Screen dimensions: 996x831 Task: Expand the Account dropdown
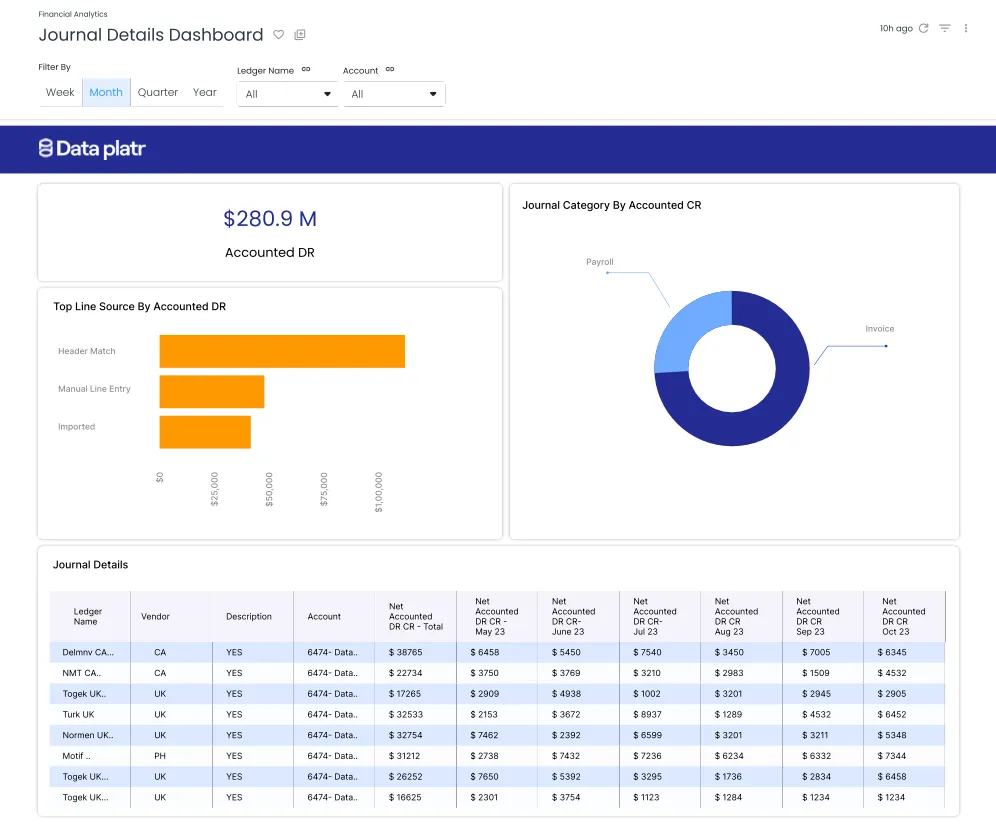click(x=394, y=94)
